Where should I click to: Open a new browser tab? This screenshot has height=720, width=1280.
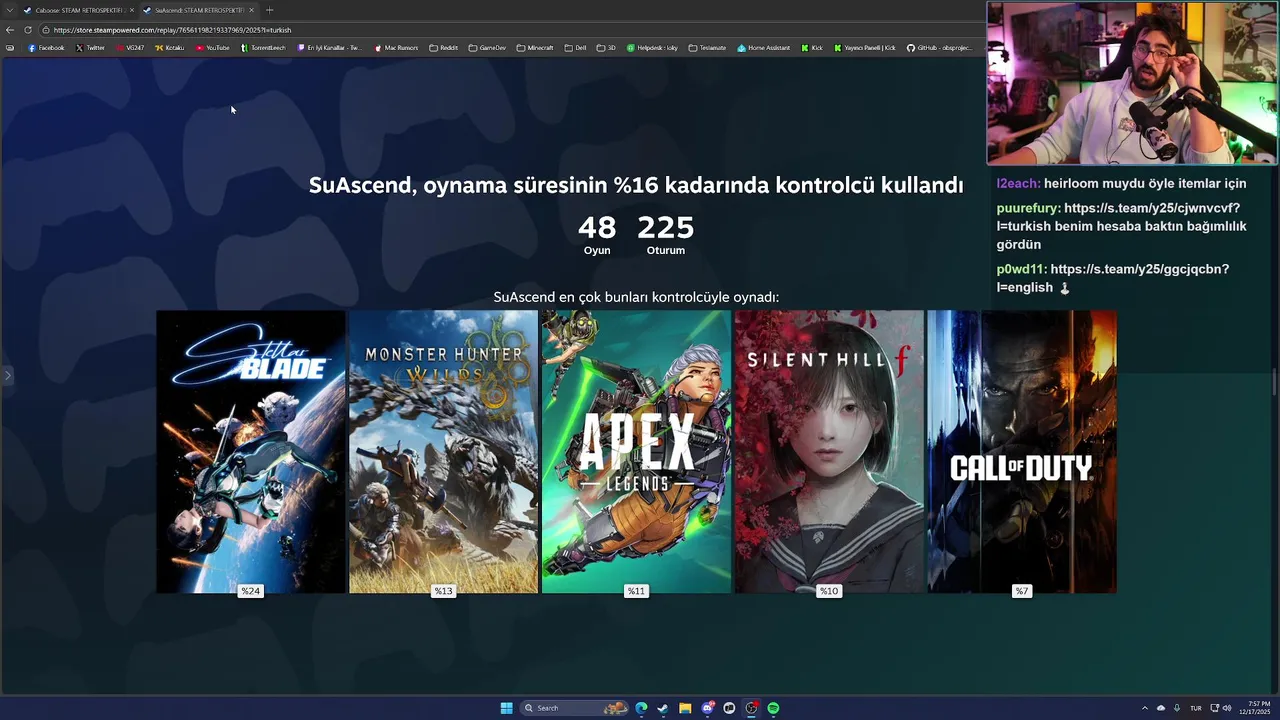(x=269, y=10)
